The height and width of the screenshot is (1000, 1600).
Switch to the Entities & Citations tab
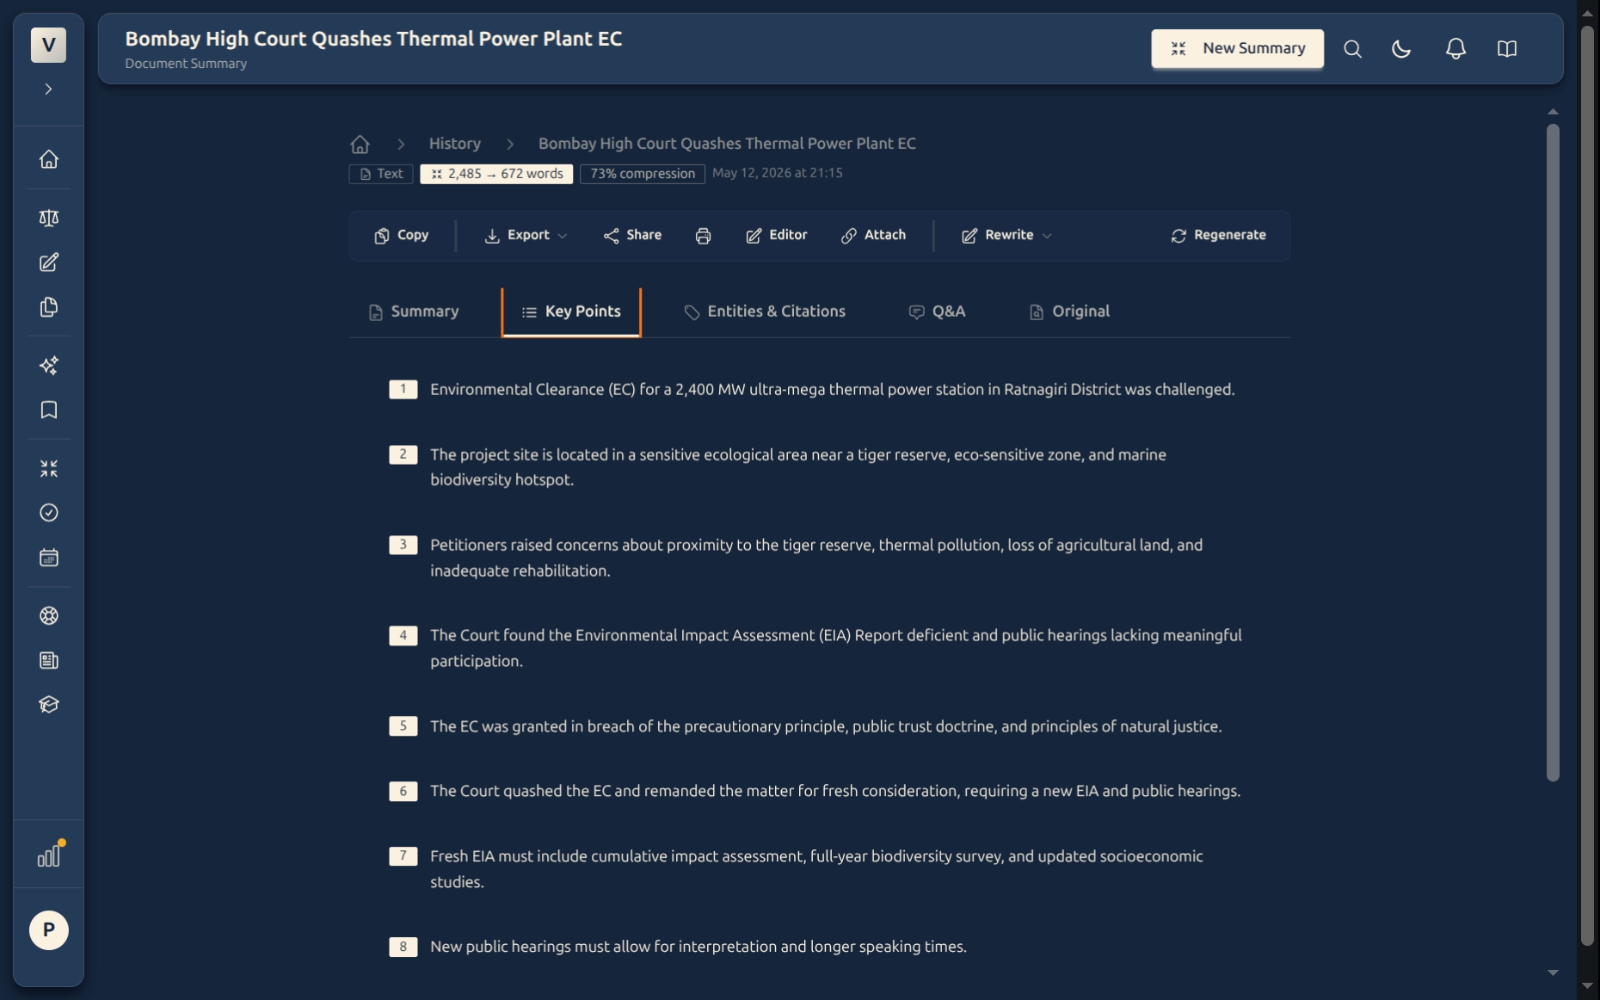[x=765, y=312]
